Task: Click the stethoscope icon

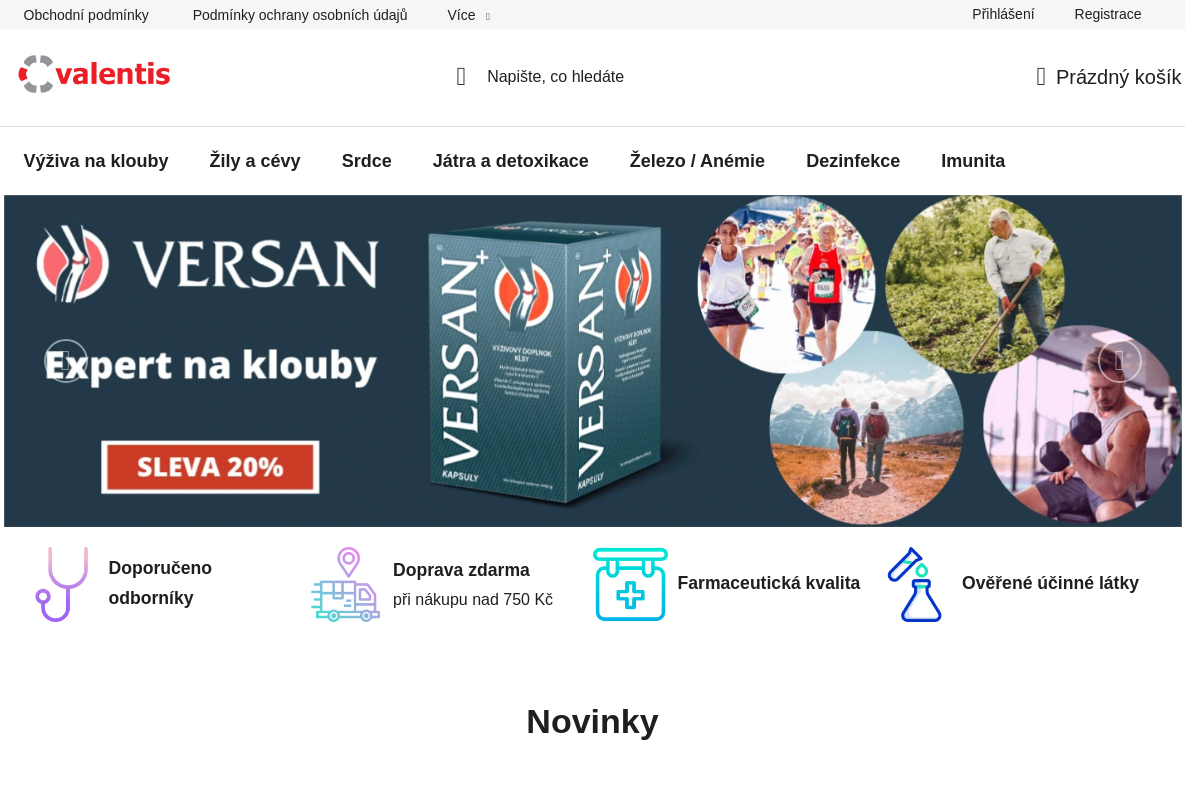Action: tap(62, 584)
